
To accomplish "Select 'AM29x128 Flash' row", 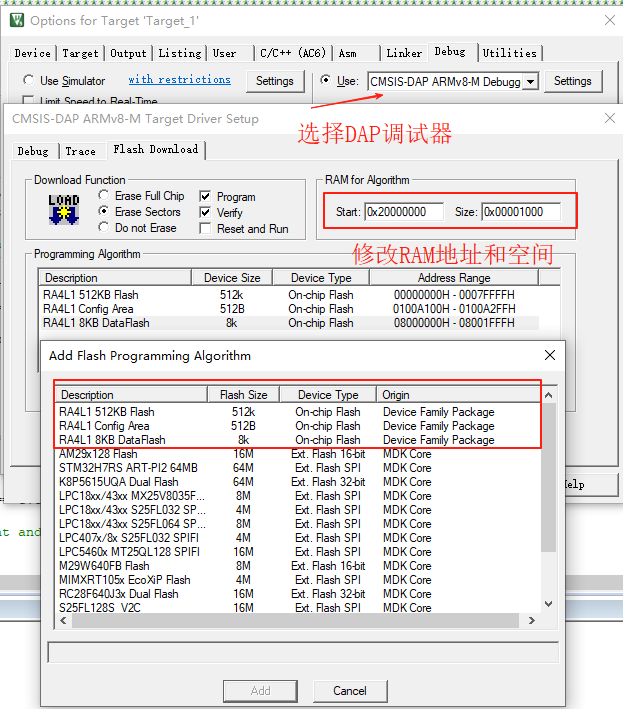I will coord(297,454).
